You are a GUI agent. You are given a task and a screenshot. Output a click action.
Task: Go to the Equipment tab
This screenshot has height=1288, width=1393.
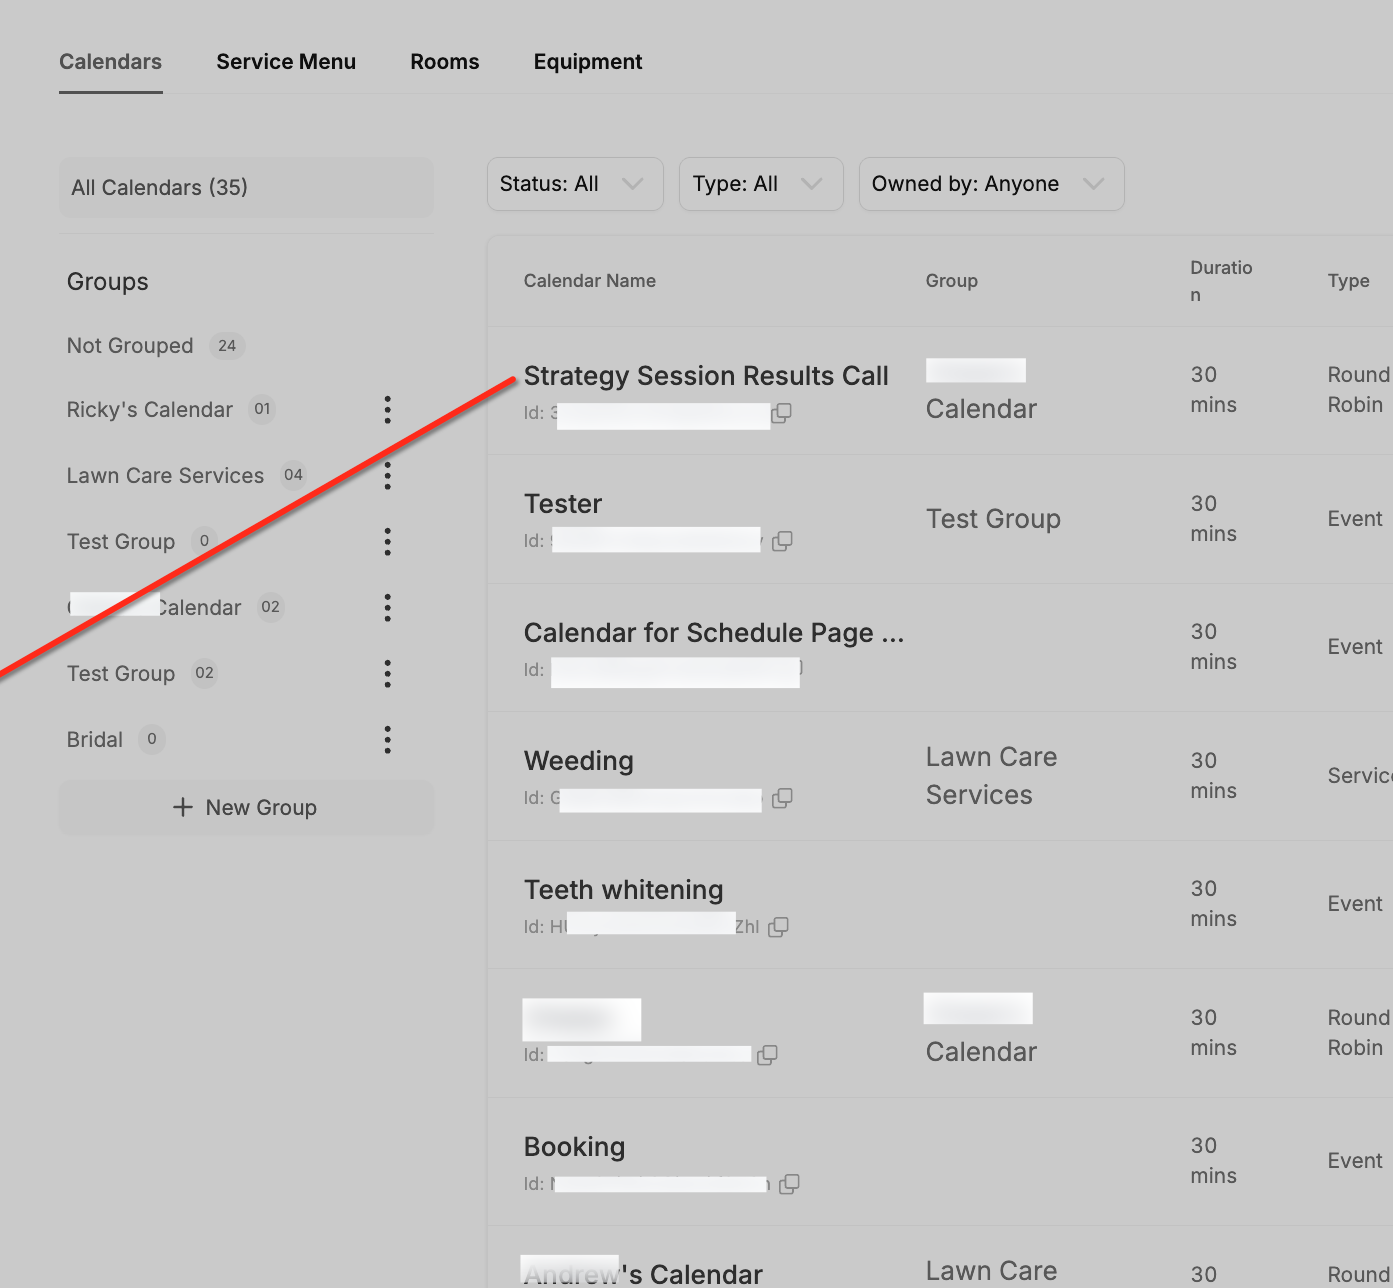tap(588, 62)
